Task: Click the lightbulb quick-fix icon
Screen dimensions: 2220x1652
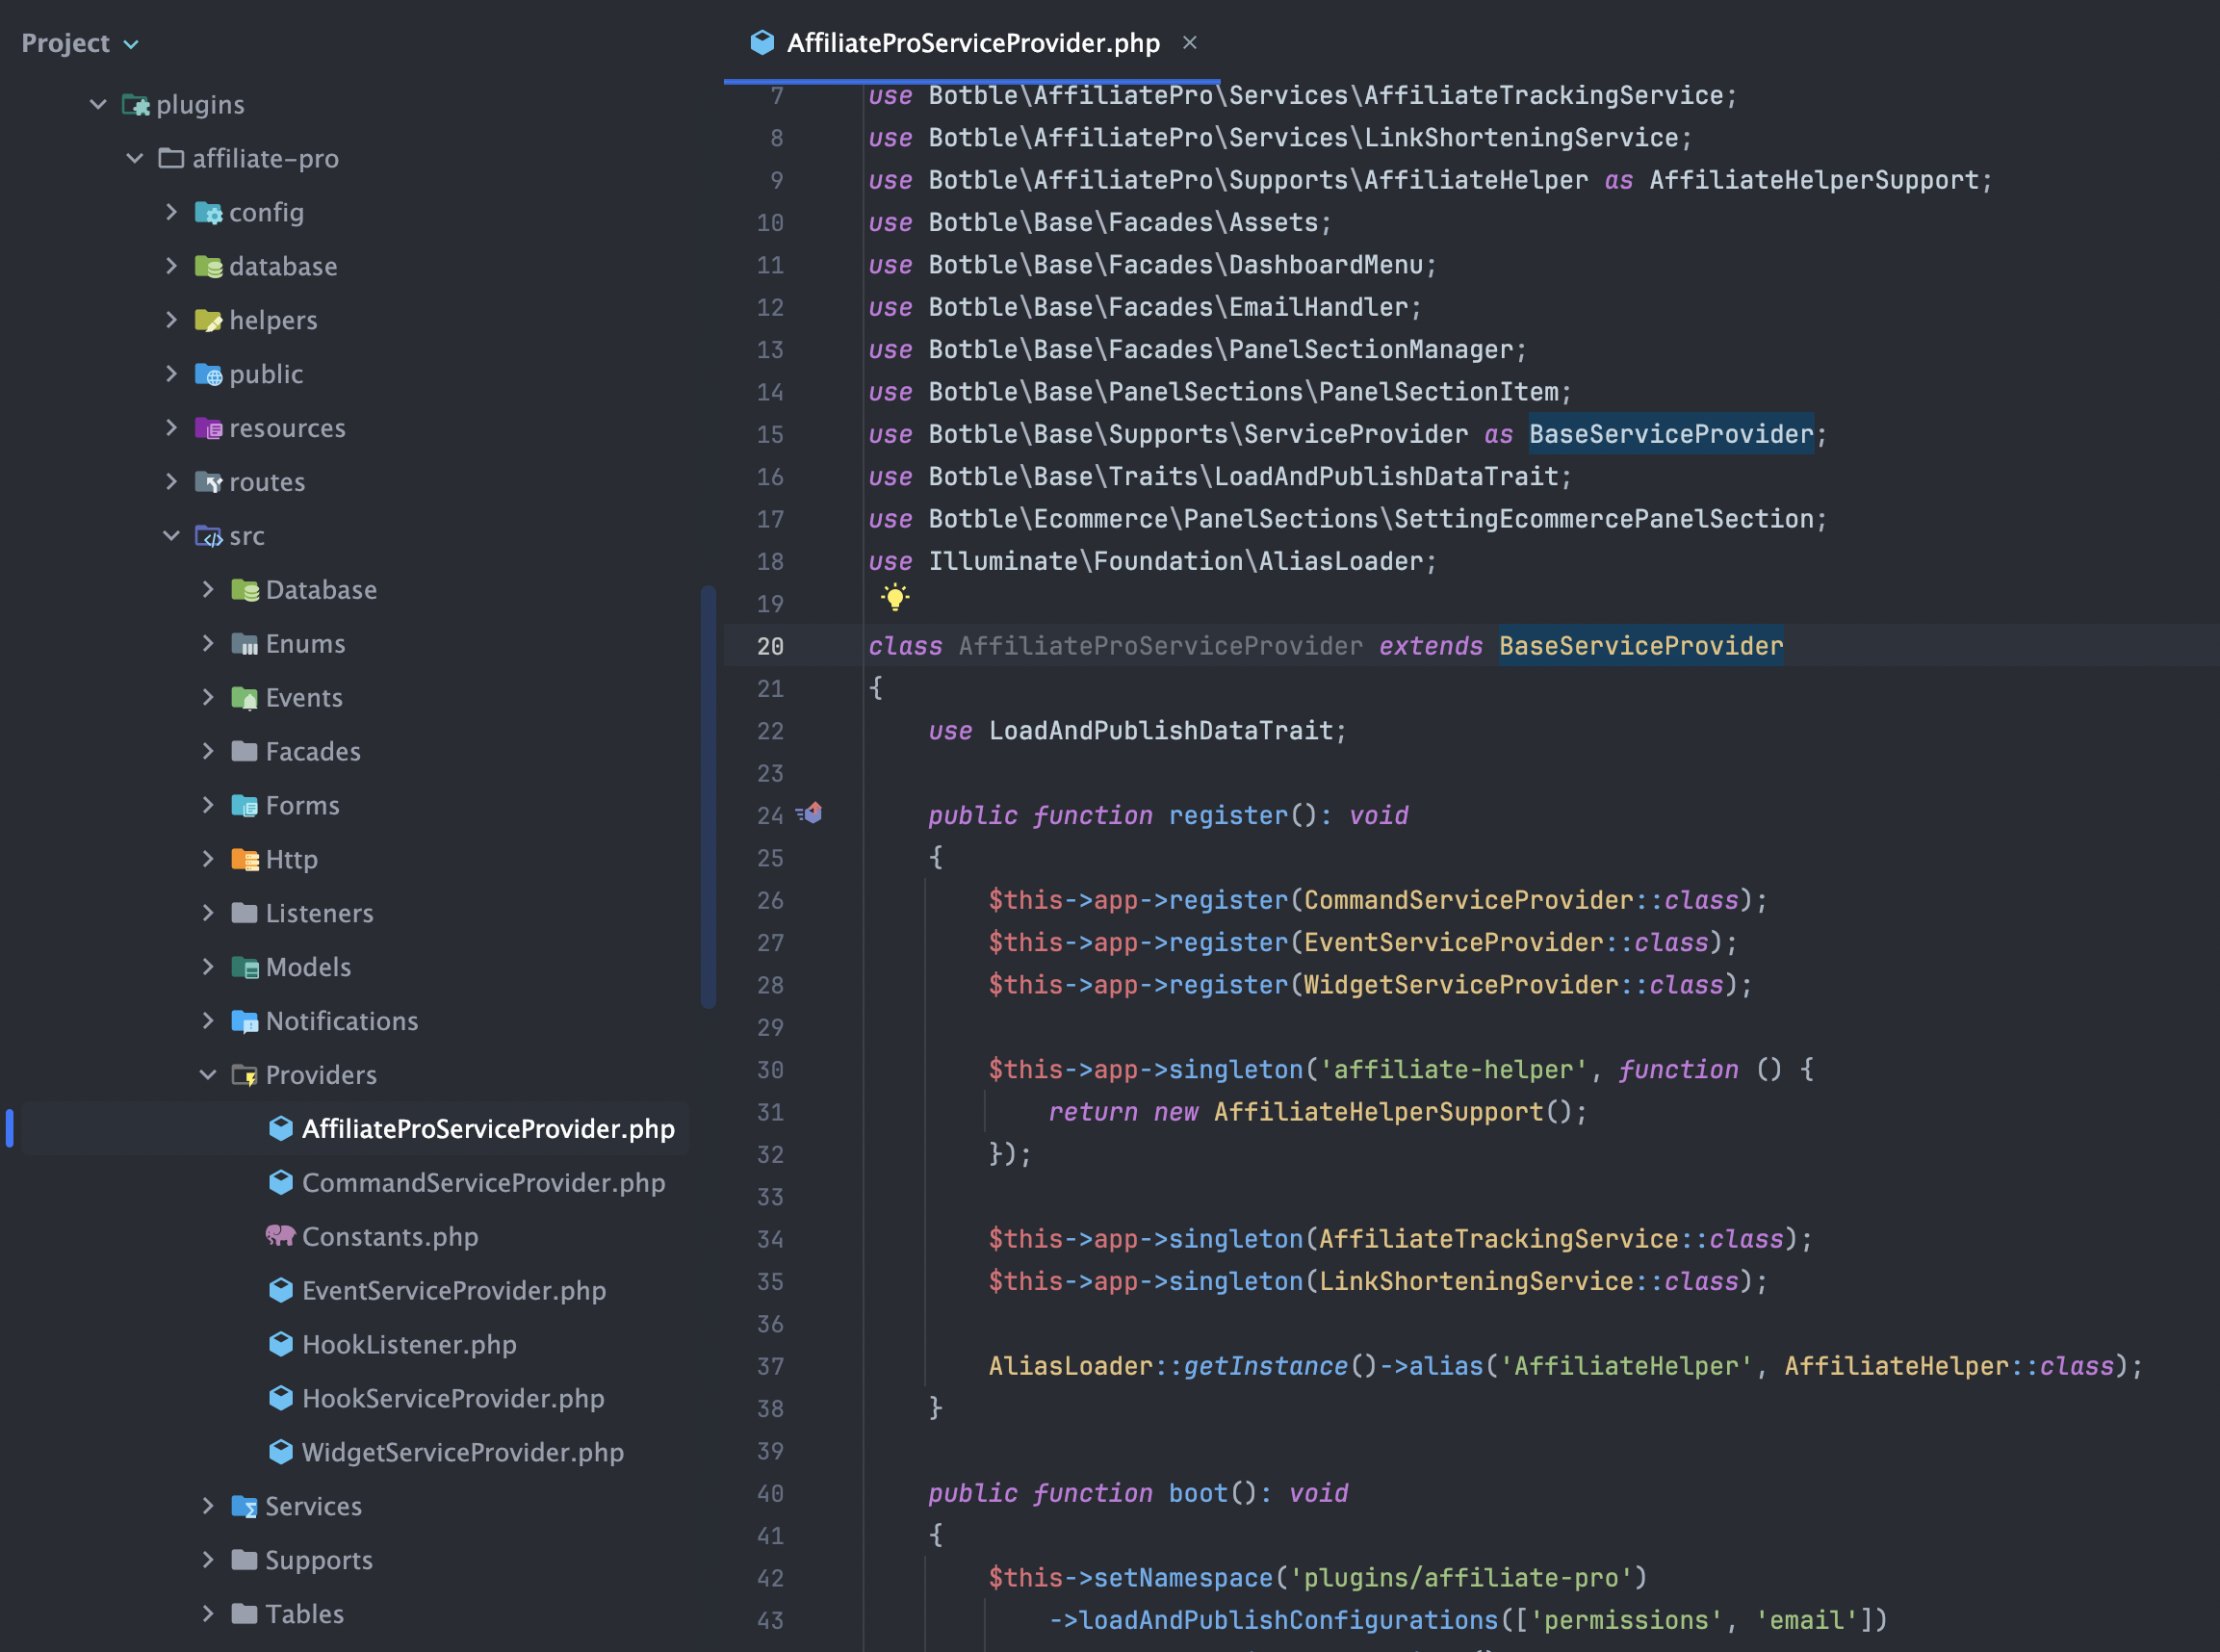Action: [x=895, y=598]
